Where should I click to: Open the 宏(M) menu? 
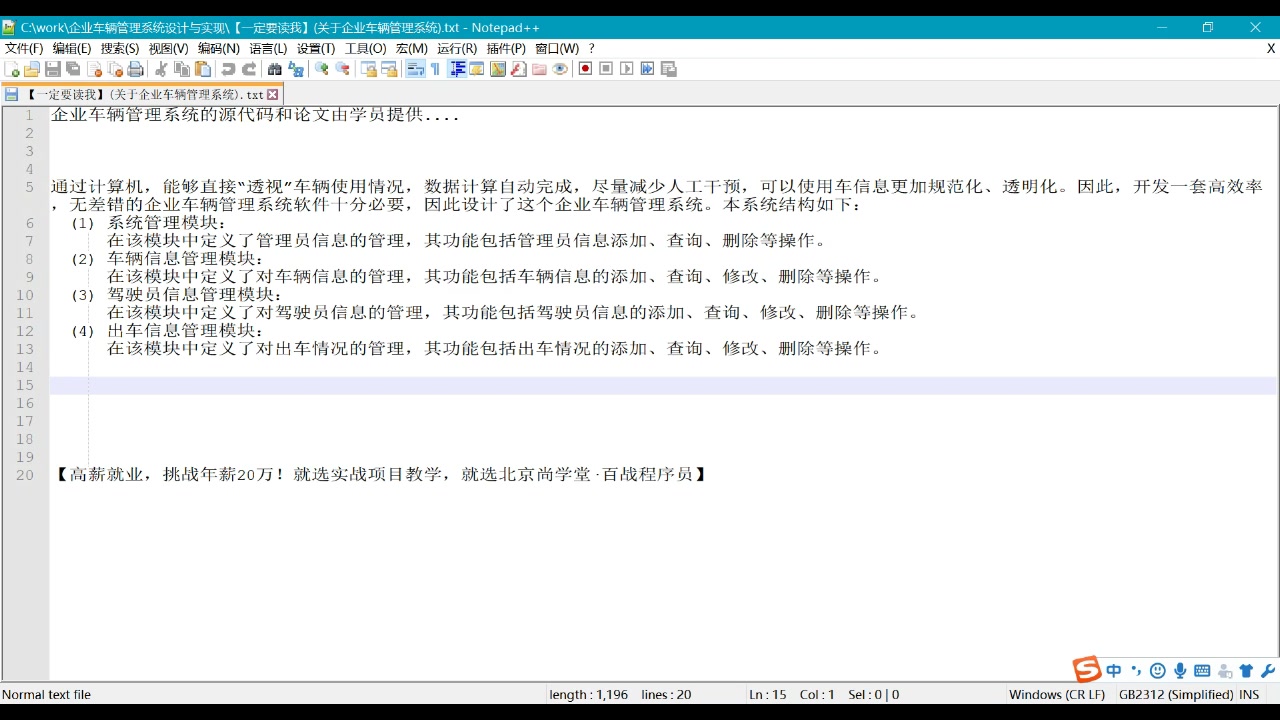coord(411,48)
